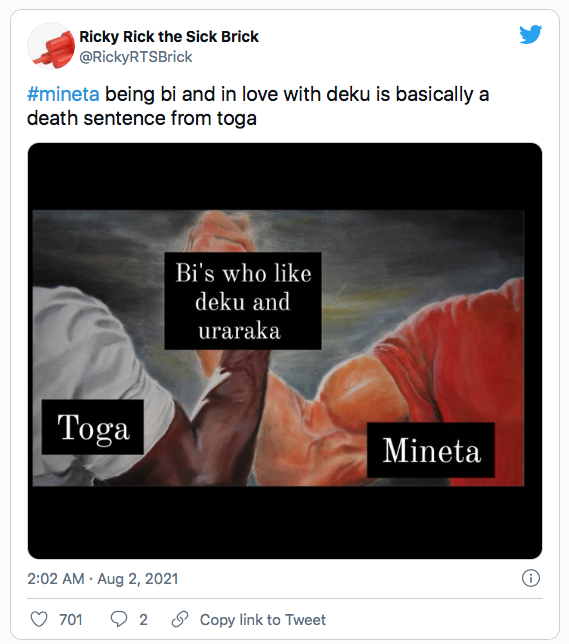Click the reply count showing 2
This screenshot has height=644, width=569.
[143, 619]
